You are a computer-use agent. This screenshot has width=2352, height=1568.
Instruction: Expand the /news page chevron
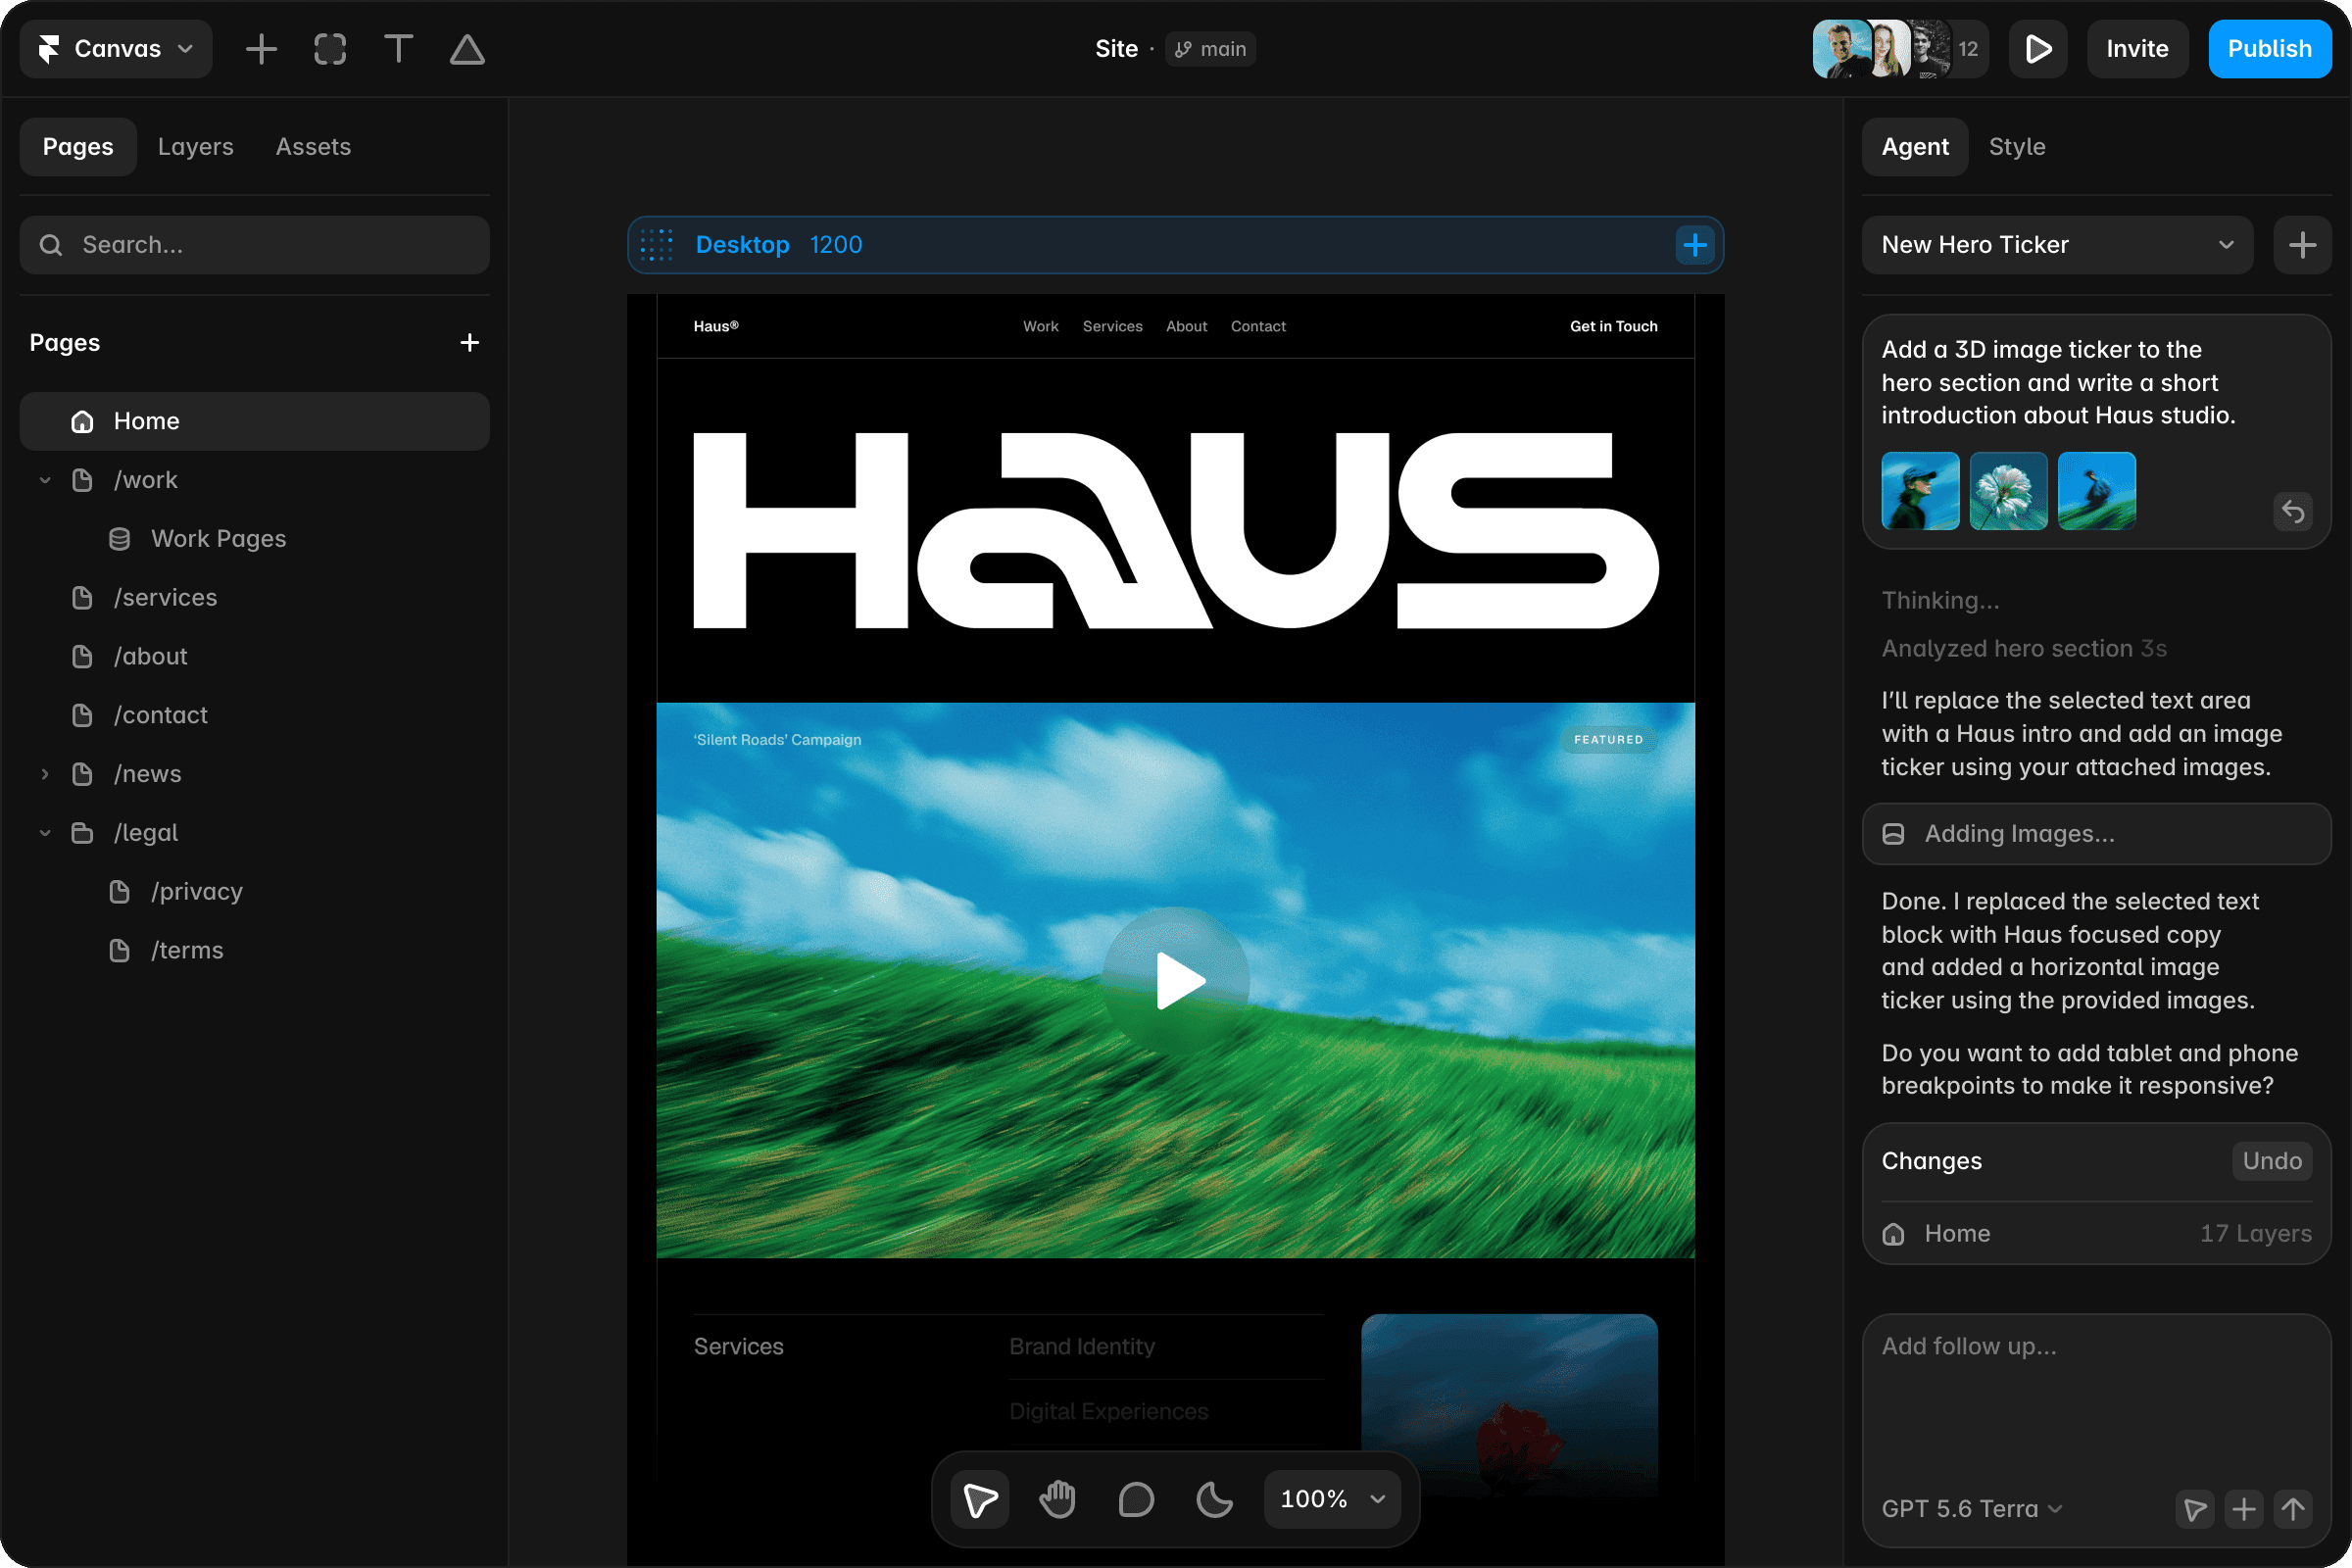point(45,774)
